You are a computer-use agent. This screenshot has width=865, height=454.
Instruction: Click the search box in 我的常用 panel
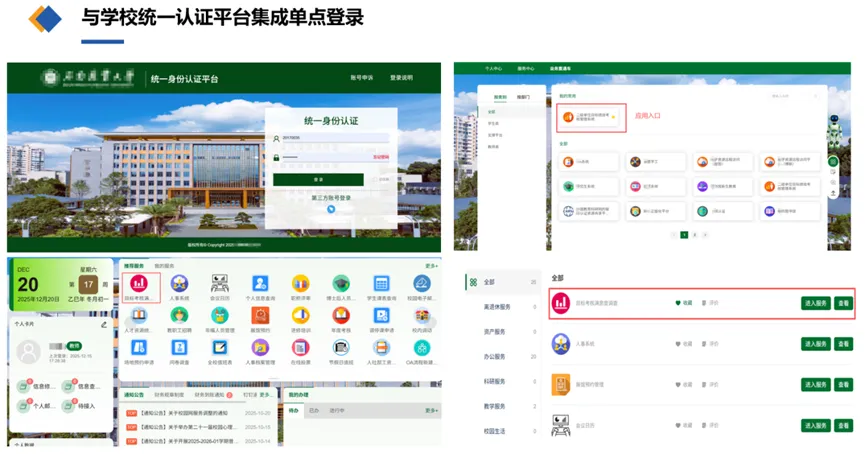coord(792,96)
